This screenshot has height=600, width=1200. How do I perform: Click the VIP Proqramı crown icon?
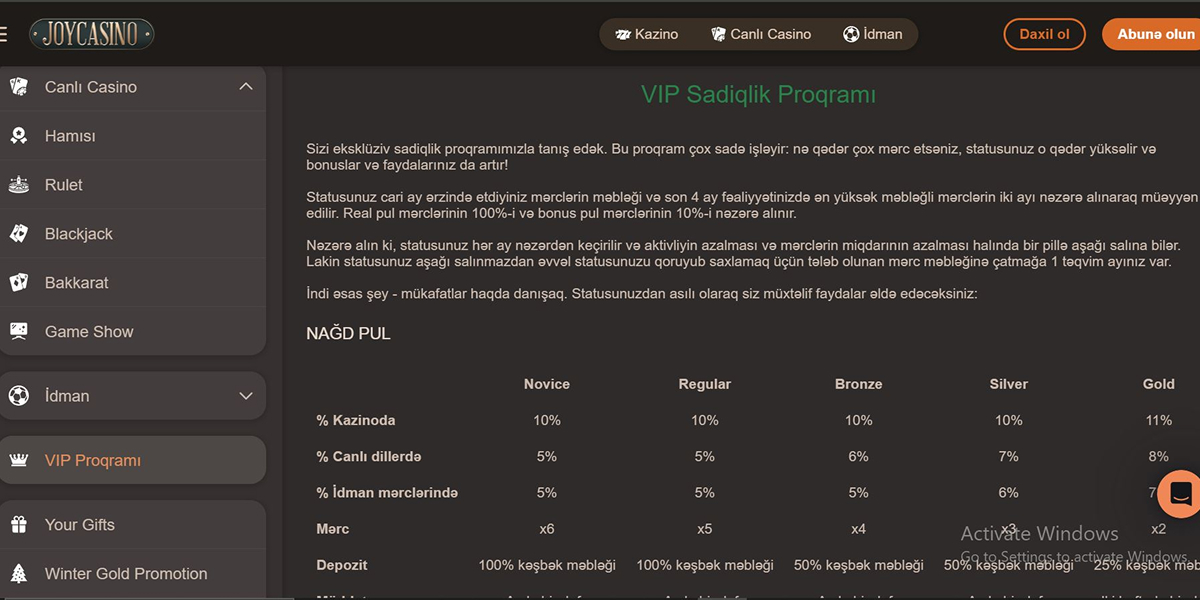click(19, 461)
